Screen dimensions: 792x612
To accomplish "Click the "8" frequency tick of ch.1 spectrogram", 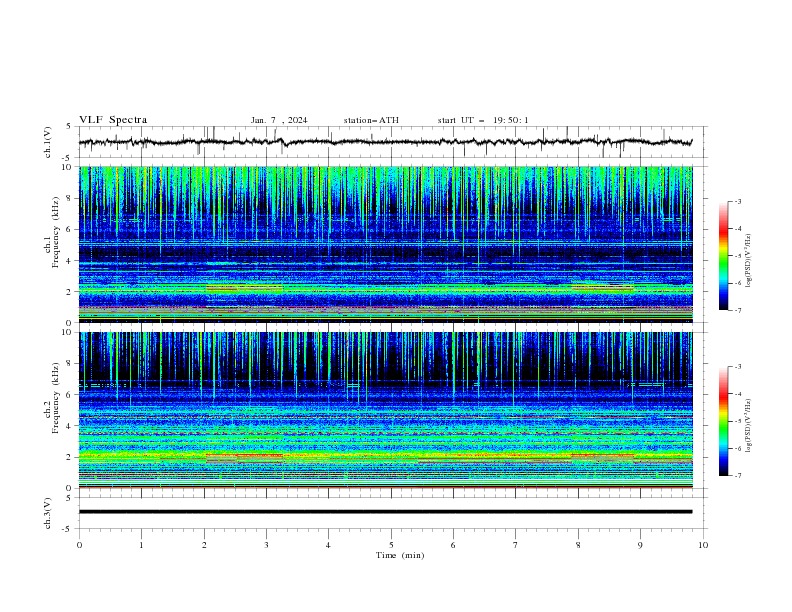I will 70,198.
